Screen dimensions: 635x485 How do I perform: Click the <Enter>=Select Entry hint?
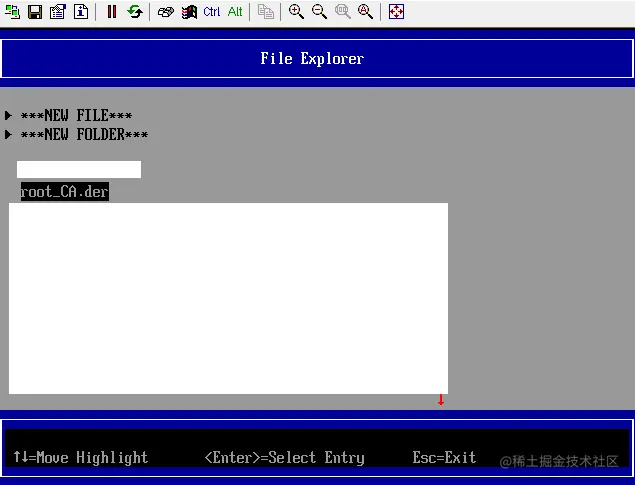click(285, 457)
